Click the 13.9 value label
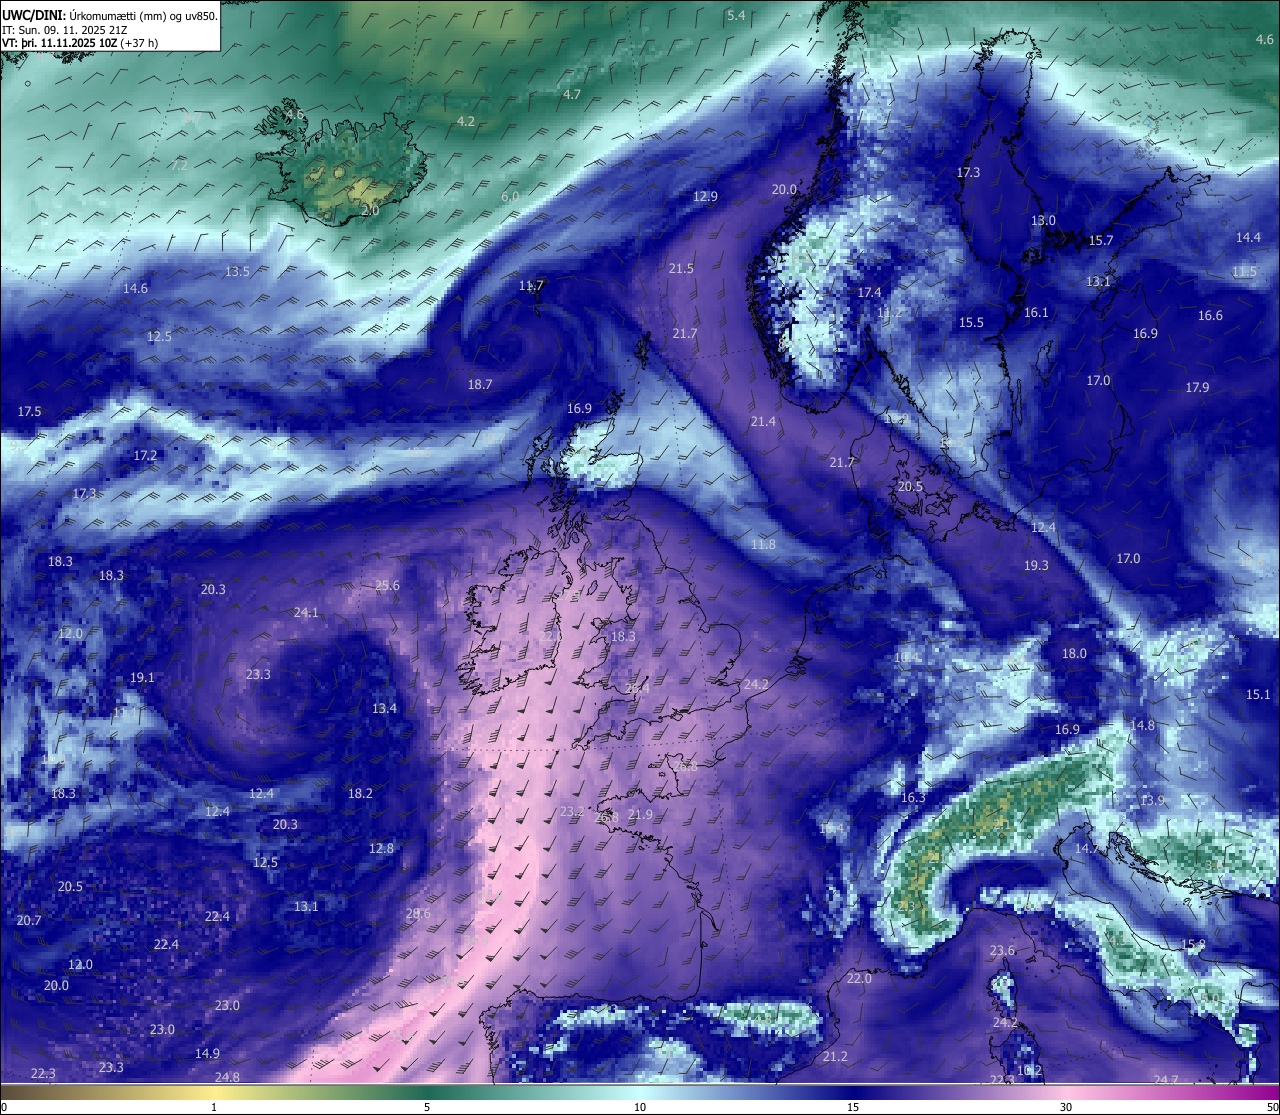Image resolution: width=1280 pixels, height=1115 pixels. pyautogui.click(x=1152, y=800)
